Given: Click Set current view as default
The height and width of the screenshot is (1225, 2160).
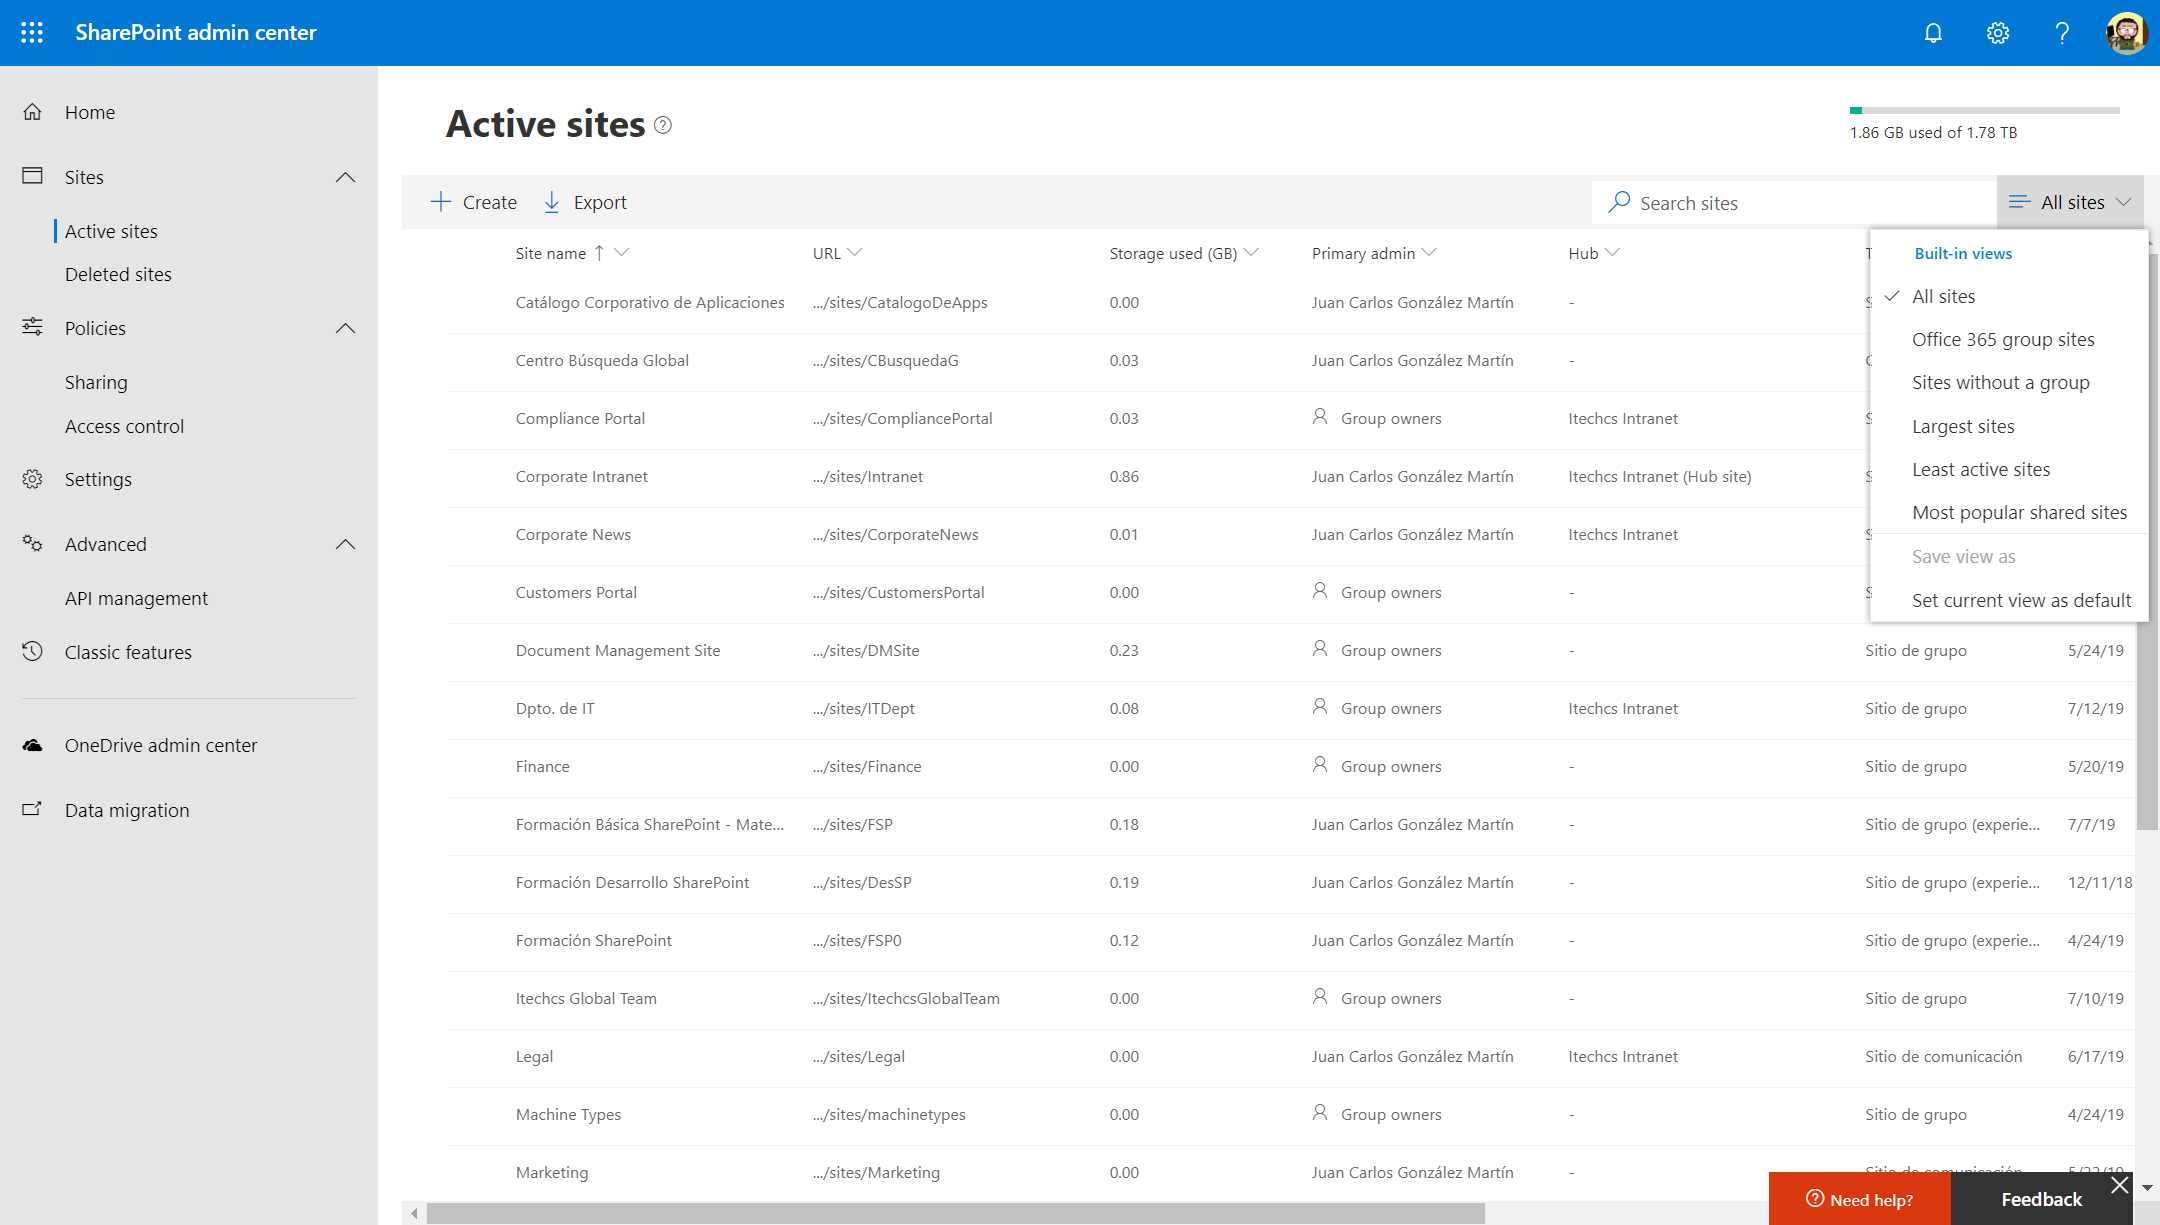Looking at the screenshot, I should coord(2021,600).
